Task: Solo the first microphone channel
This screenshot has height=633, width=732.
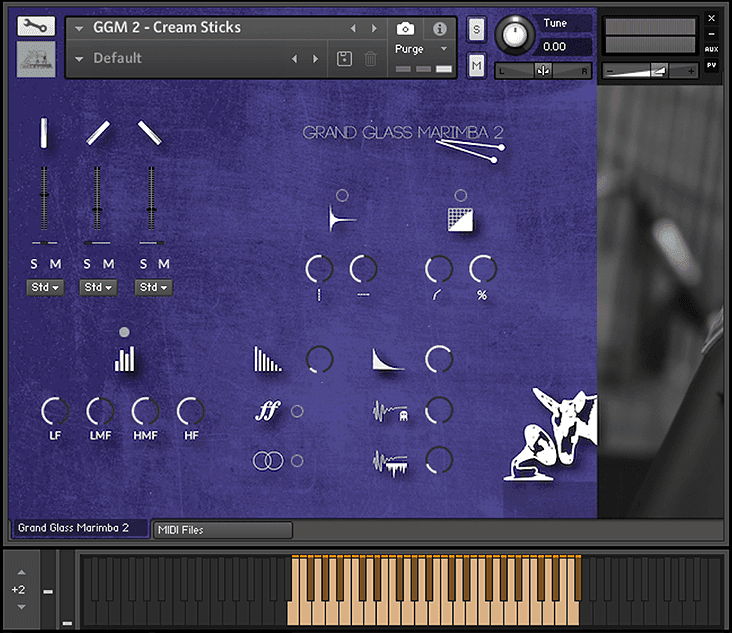Action: coord(34,264)
